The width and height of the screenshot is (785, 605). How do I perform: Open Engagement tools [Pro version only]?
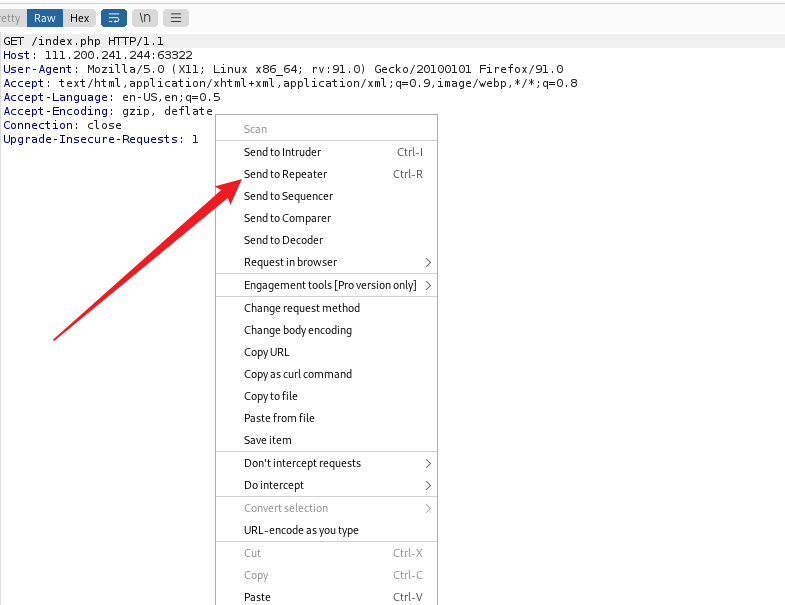pos(326,285)
